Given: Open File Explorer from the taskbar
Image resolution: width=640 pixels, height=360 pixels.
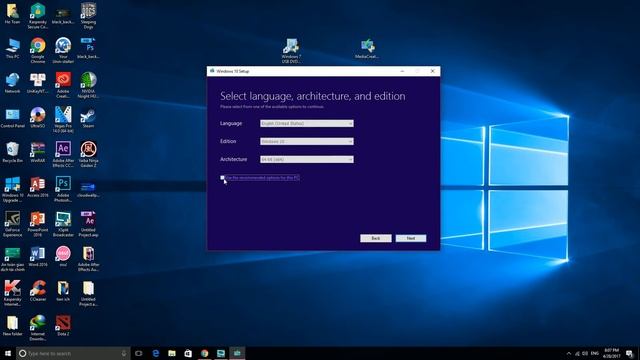Looking at the screenshot, I should [x=172, y=353].
